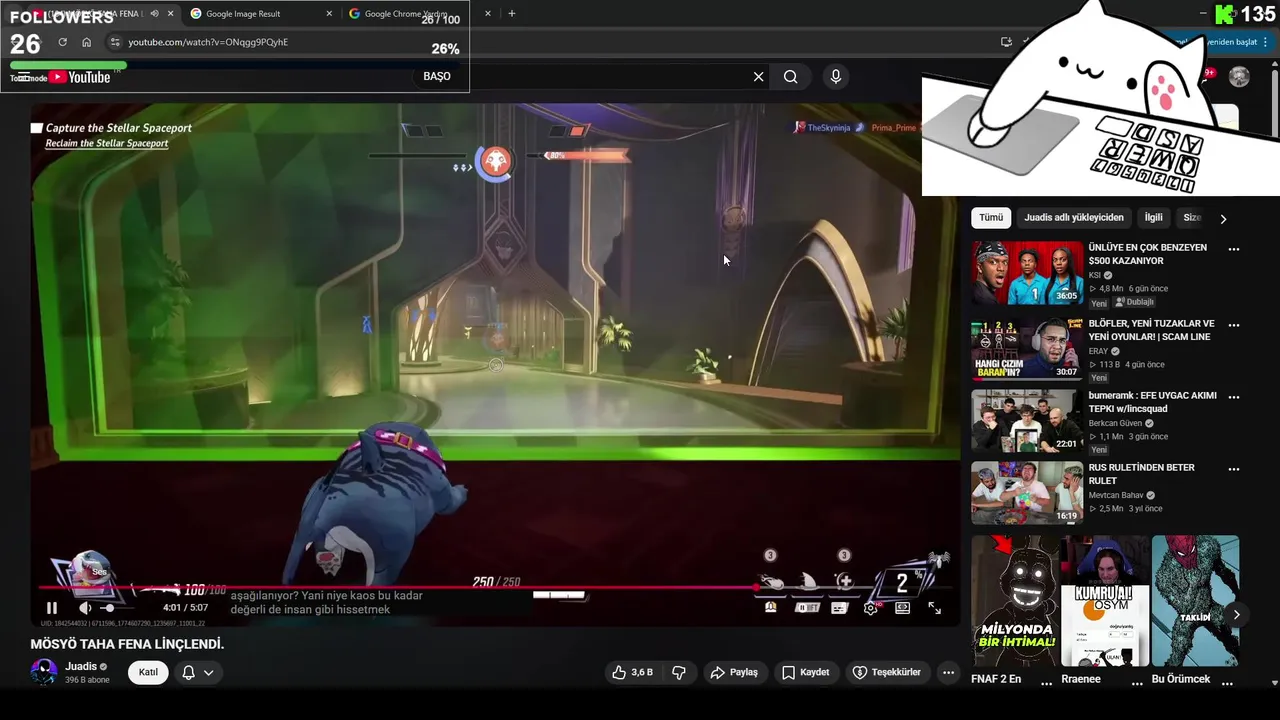1280x720 pixels.
Task: Open more actions below the video
Action: [x=948, y=672]
